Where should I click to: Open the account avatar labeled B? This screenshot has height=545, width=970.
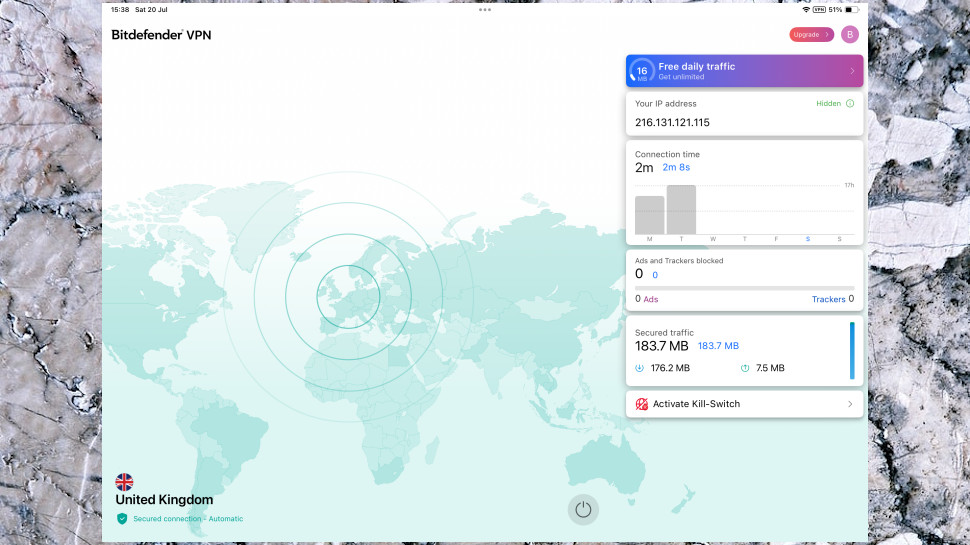click(849, 35)
